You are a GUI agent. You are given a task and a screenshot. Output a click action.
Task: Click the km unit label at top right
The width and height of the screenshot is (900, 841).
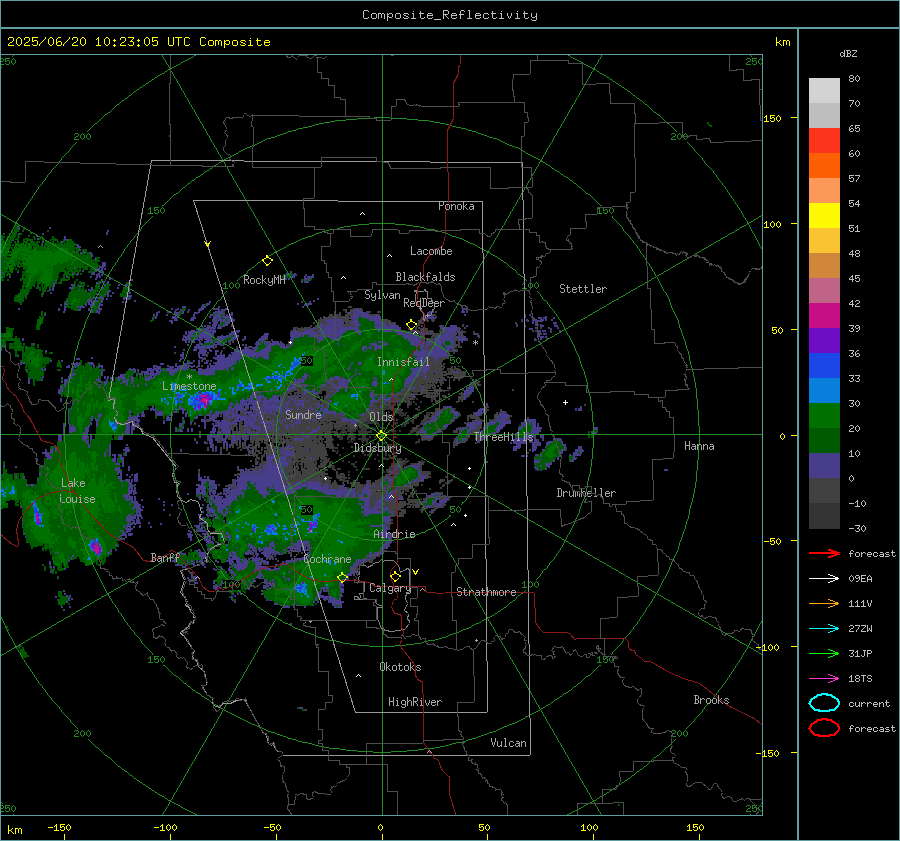[783, 42]
